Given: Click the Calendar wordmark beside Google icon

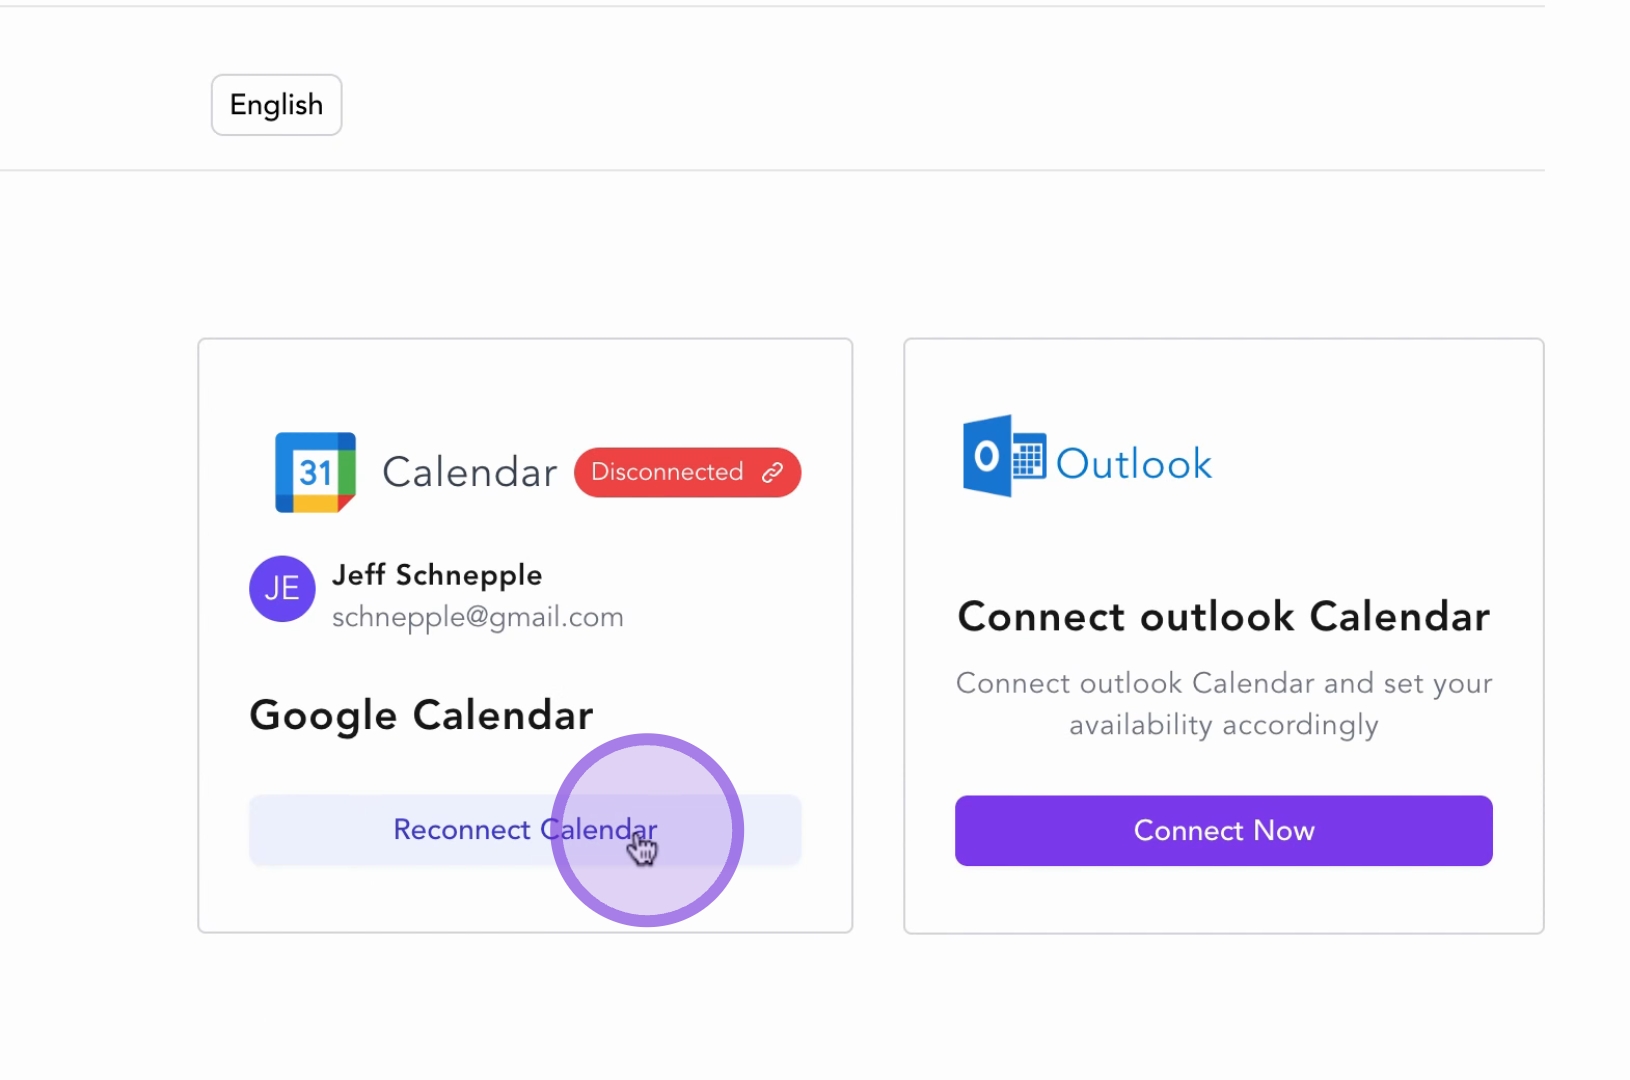Looking at the screenshot, I should pos(469,472).
